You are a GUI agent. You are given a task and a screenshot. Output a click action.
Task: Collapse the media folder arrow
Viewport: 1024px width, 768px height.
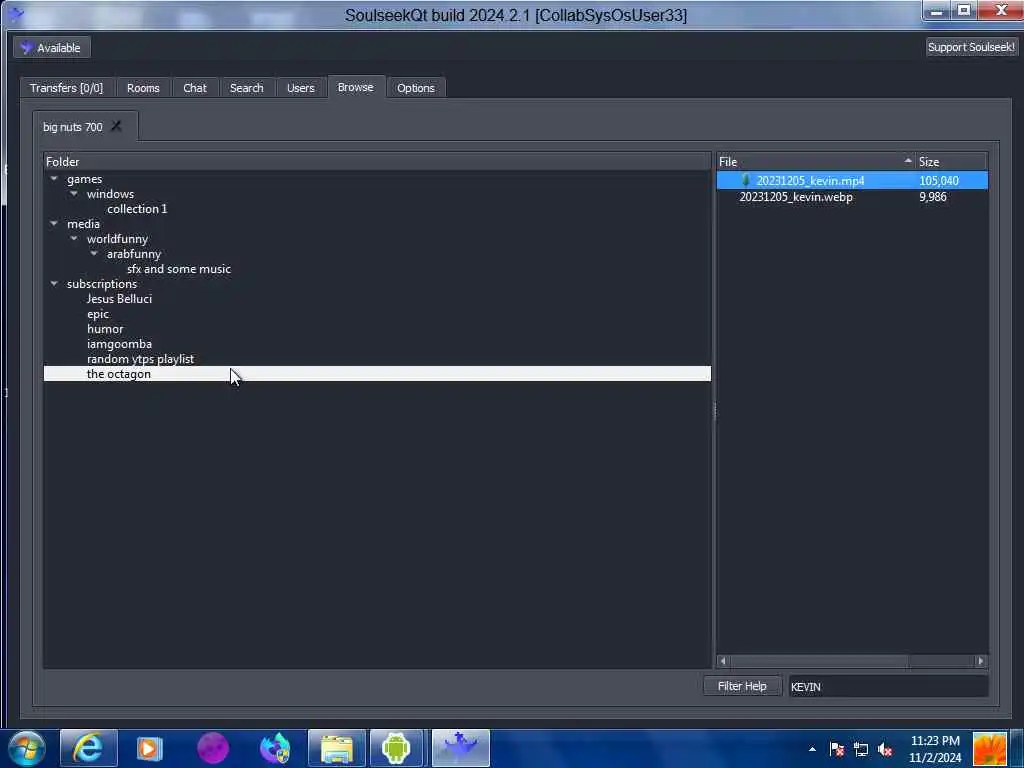[x=54, y=223]
